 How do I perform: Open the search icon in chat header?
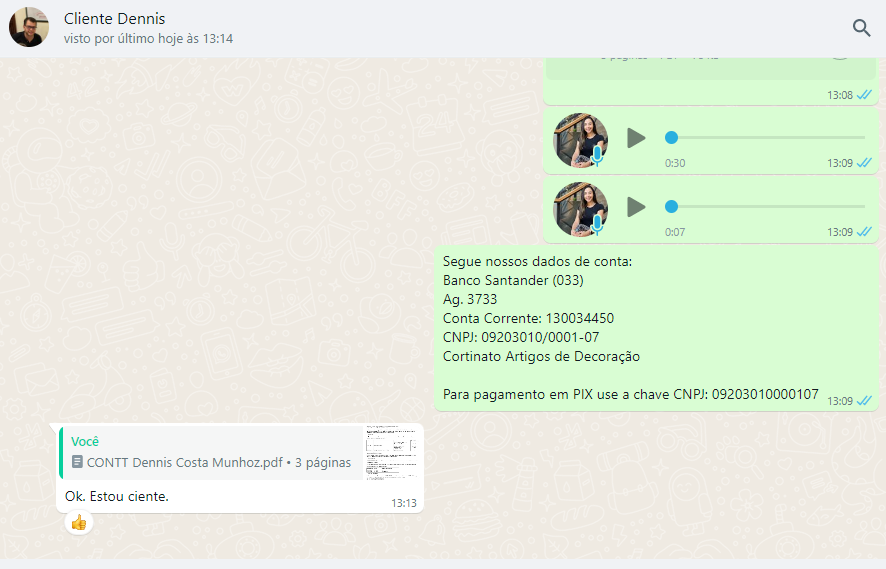tap(861, 28)
